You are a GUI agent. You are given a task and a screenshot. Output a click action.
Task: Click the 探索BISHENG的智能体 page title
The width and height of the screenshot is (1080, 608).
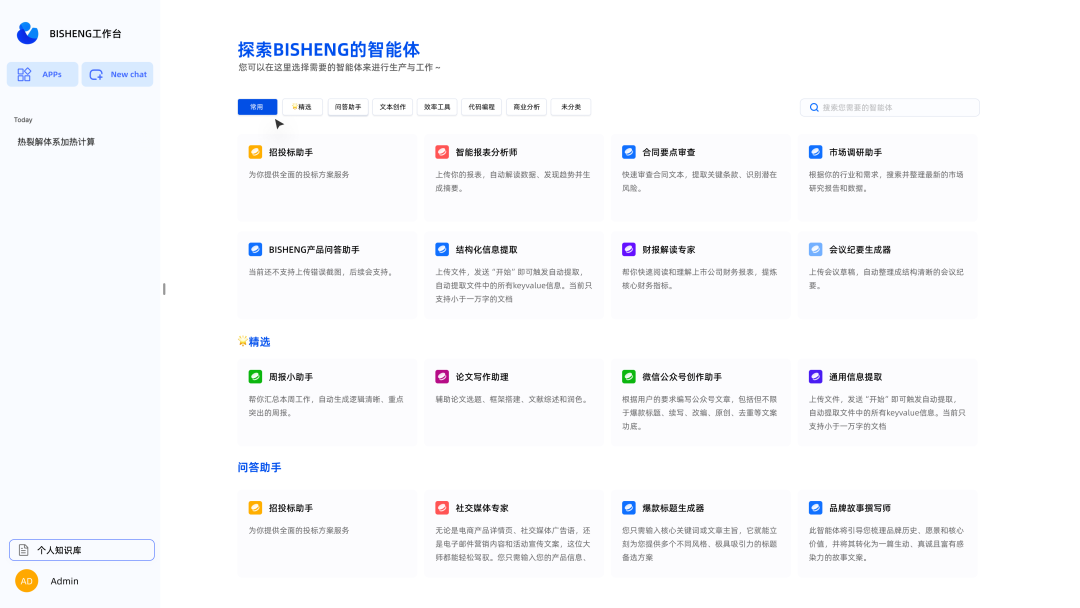[329, 50]
